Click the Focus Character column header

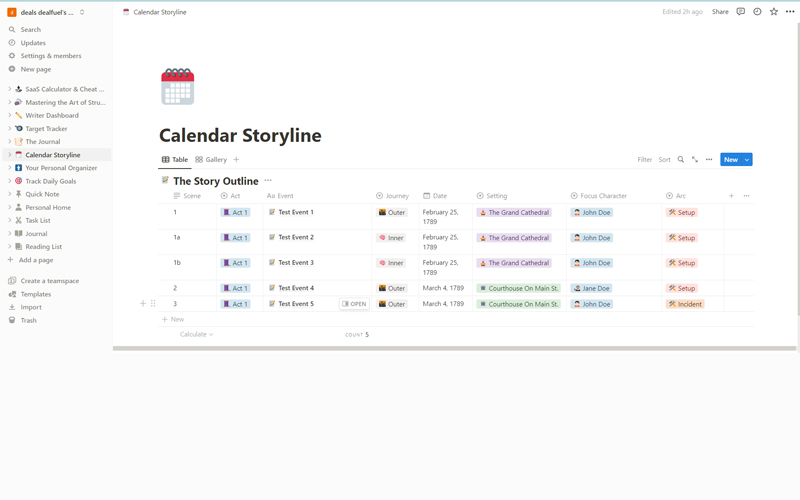click(598, 196)
